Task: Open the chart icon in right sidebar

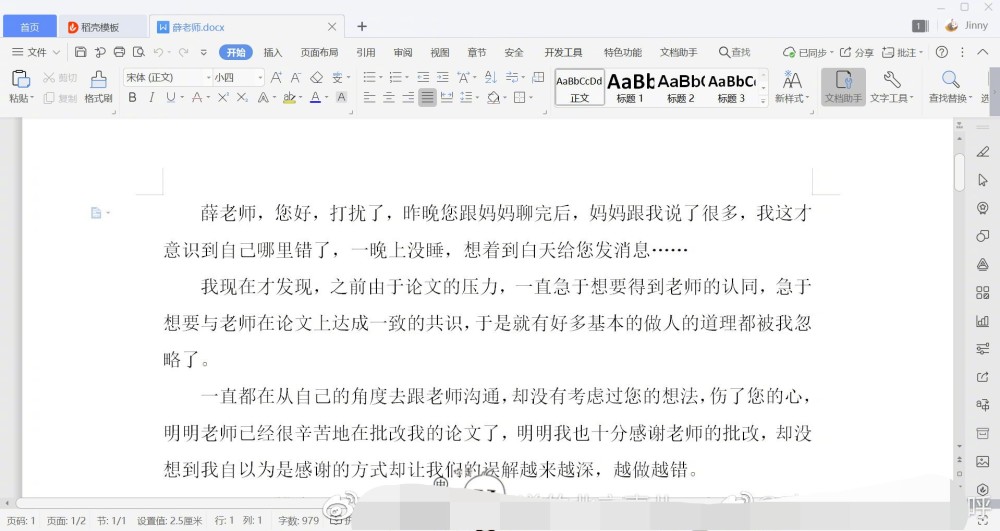Action: pos(983,321)
